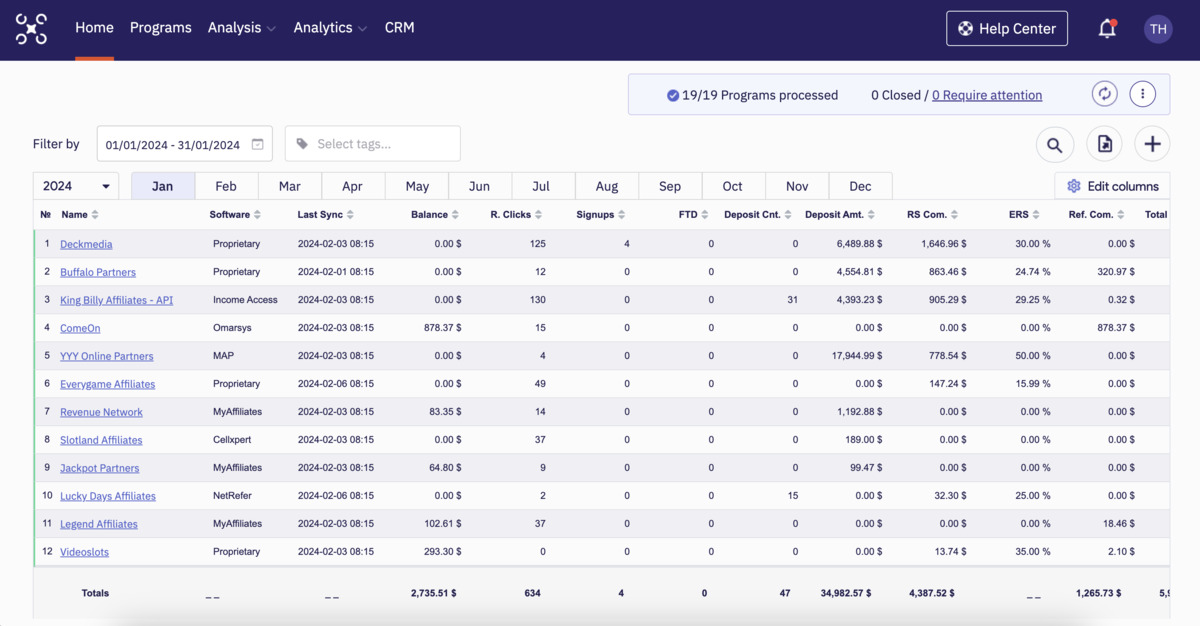Sort by Name column arrows
Viewport: 1200px width, 626px height.
coord(95,215)
